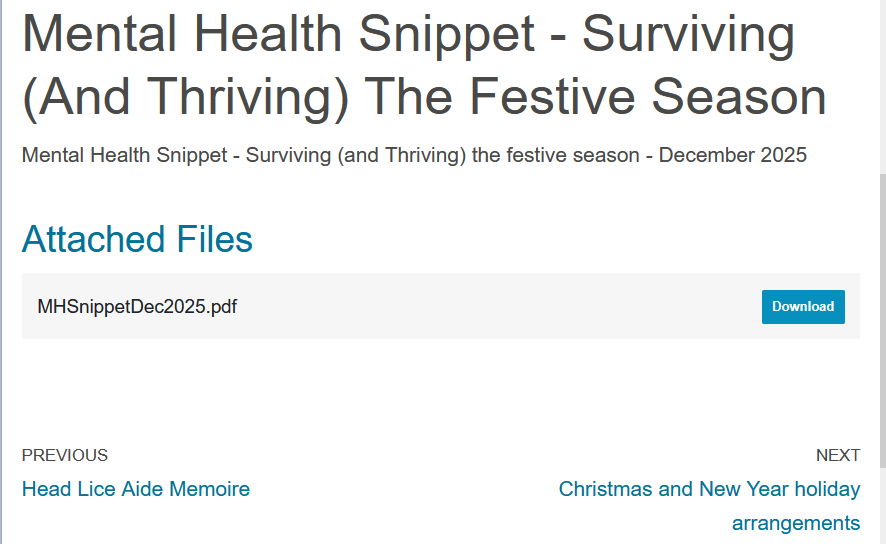Click the NEXT label

point(837,455)
